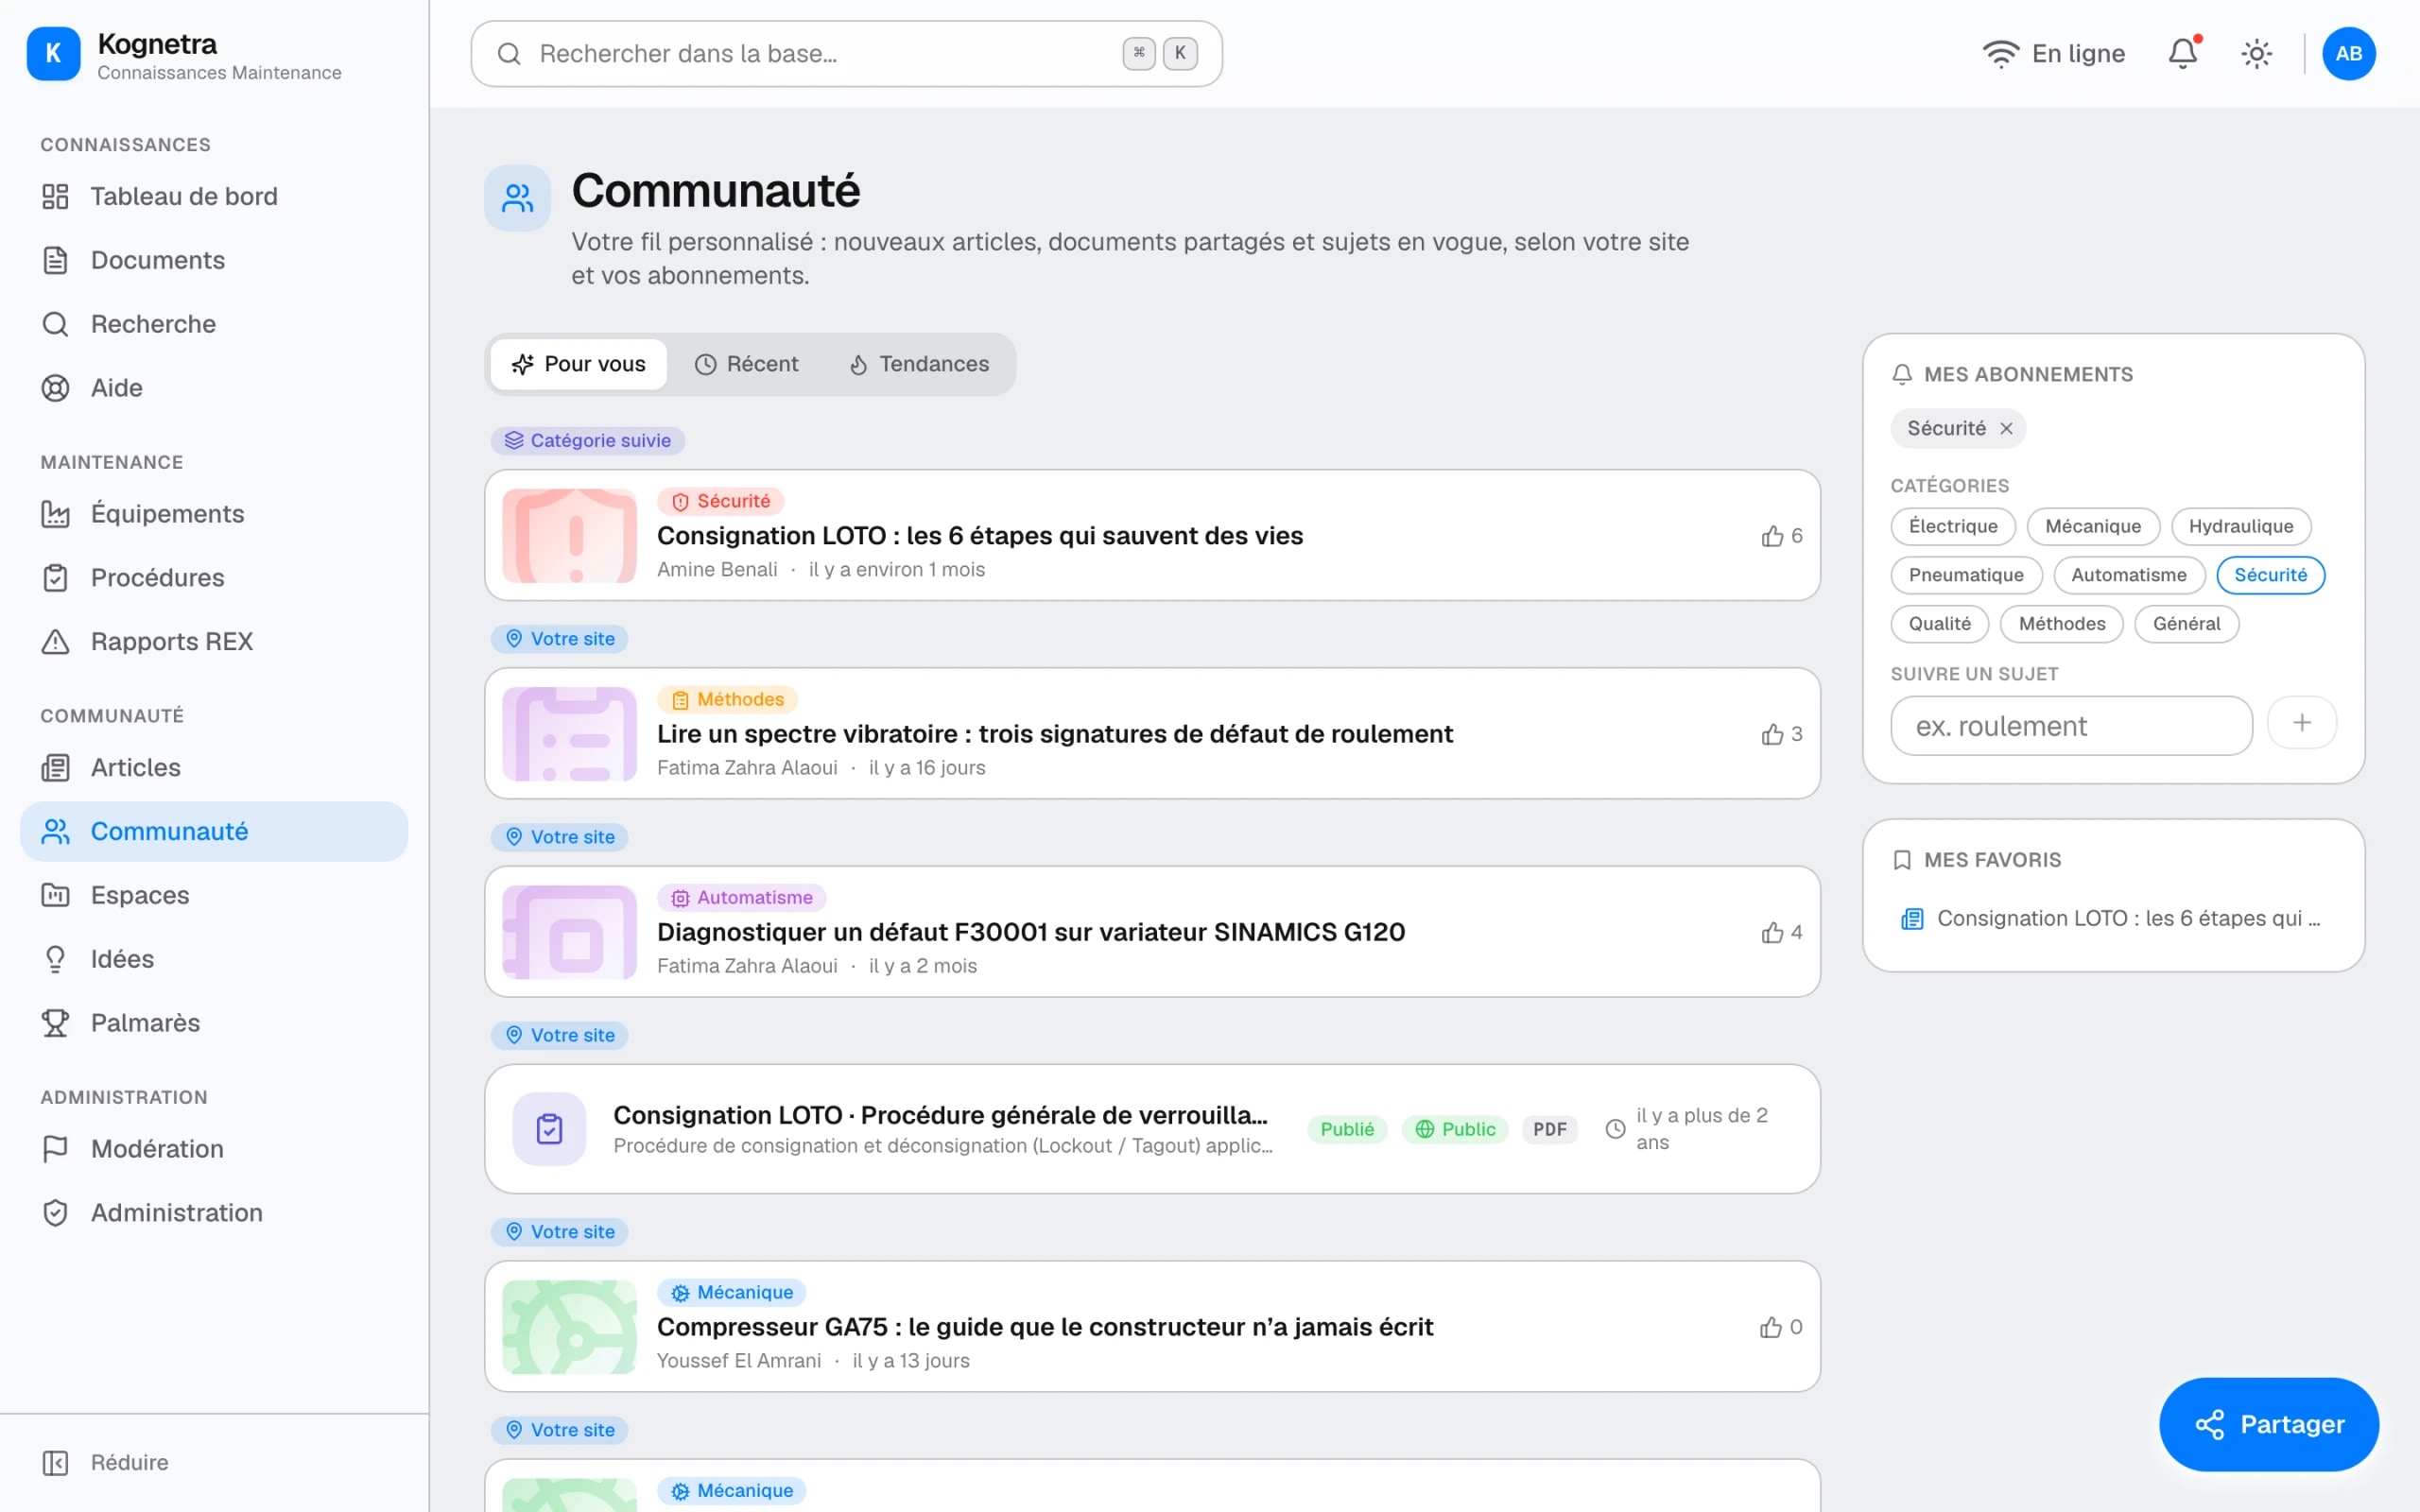The width and height of the screenshot is (2420, 1512).
Task: Like the Compresseur GA75 article
Action: (x=1781, y=1327)
